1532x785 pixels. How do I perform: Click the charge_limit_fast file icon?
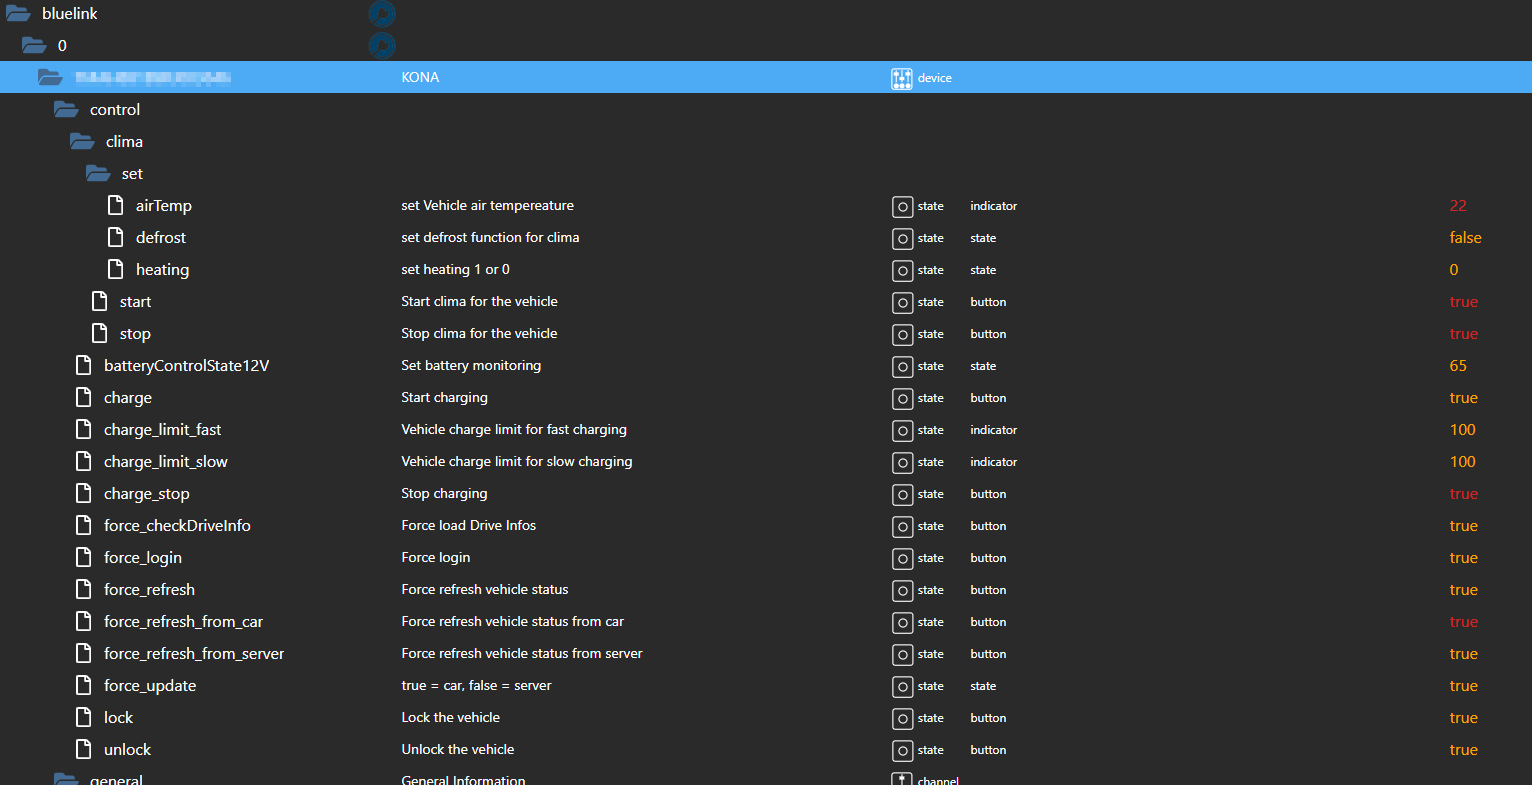(x=84, y=429)
